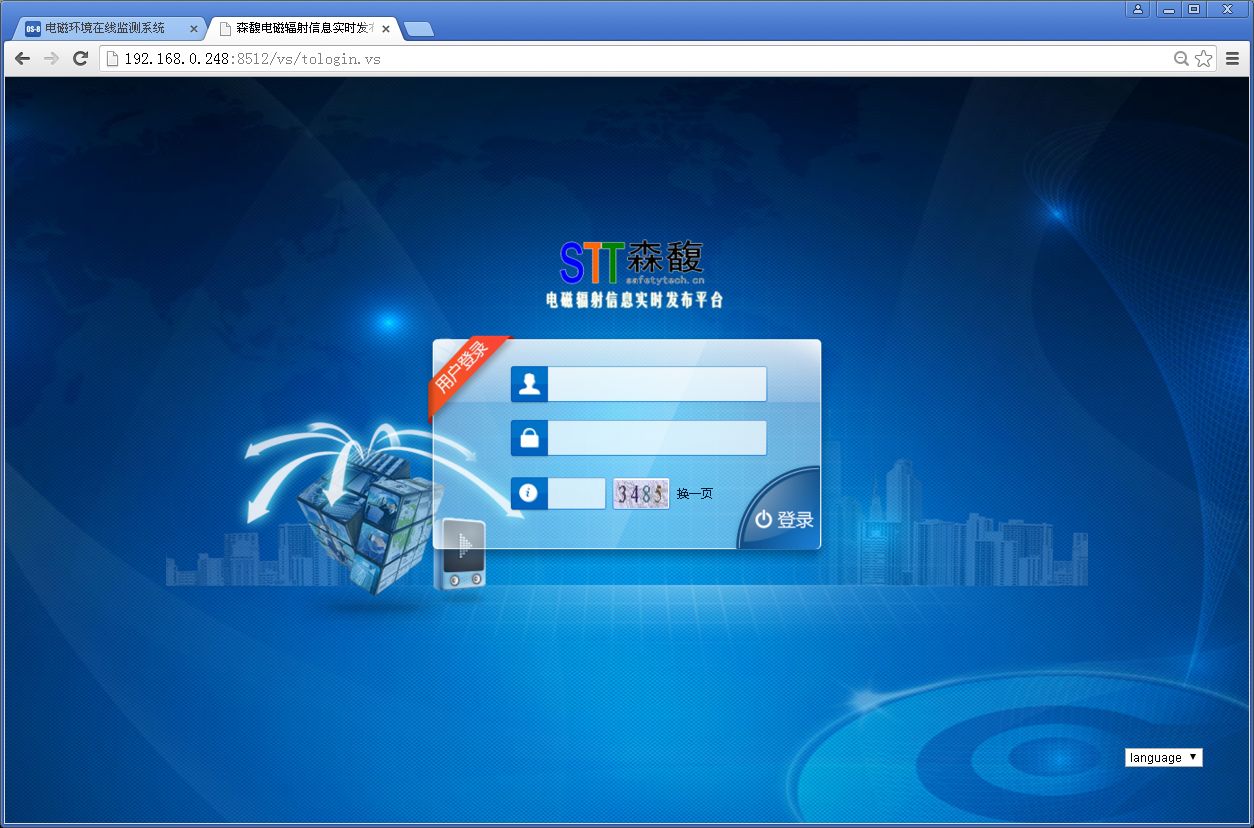Click the page info icon beside the URL
This screenshot has width=1254, height=828.
[x=113, y=59]
